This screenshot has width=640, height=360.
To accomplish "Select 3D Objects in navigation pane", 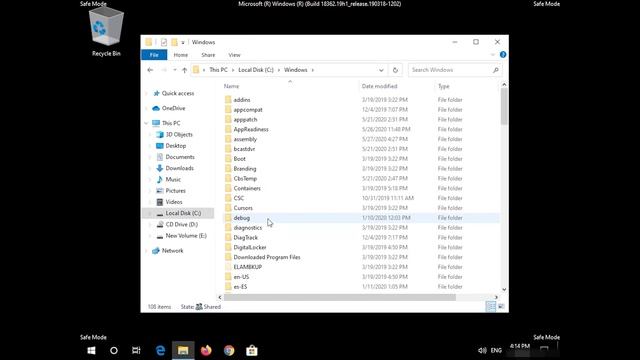I will [x=179, y=134].
